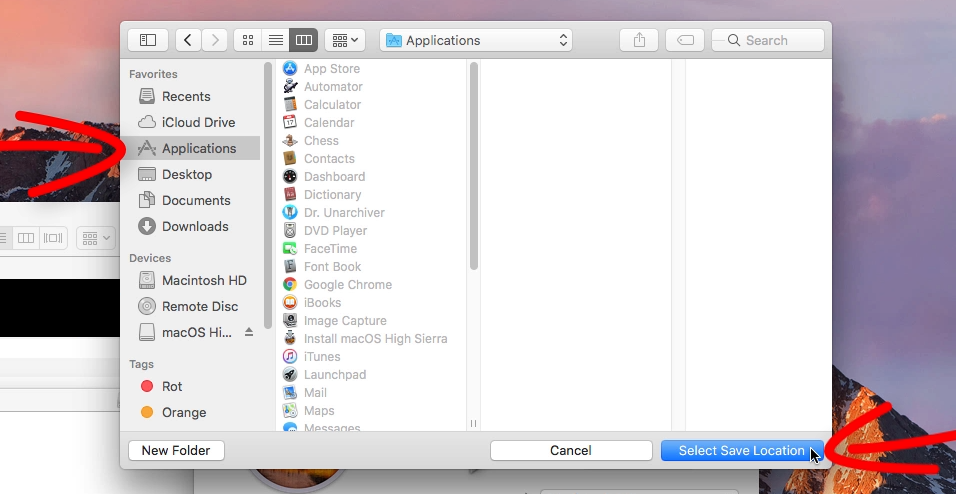Click the DVD Player icon

point(290,231)
